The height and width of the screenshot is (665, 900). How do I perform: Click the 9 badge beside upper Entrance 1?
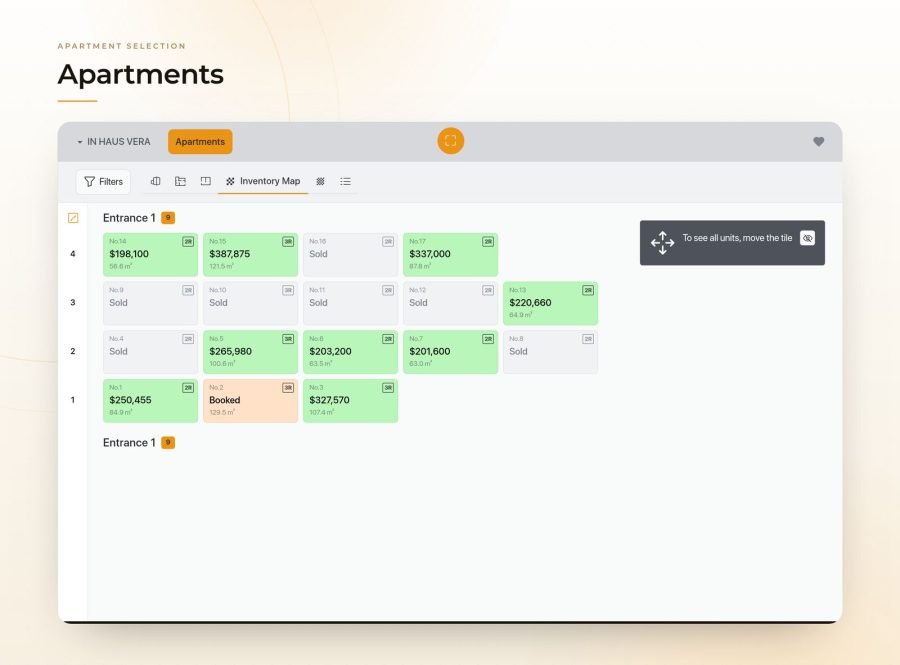168,218
